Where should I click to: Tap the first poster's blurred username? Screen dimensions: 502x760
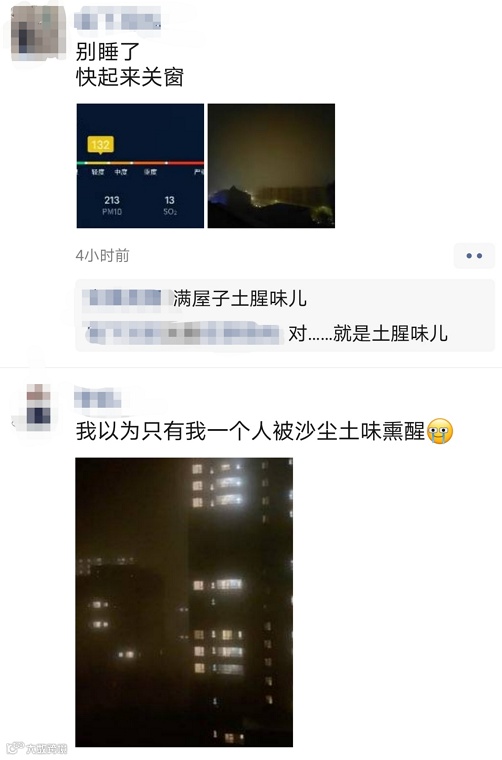click(x=117, y=20)
